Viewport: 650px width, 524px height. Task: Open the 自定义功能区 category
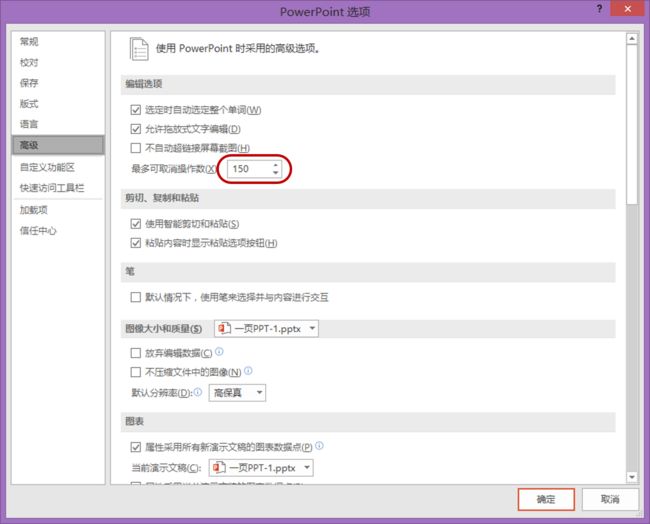pyautogui.click(x=47, y=167)
